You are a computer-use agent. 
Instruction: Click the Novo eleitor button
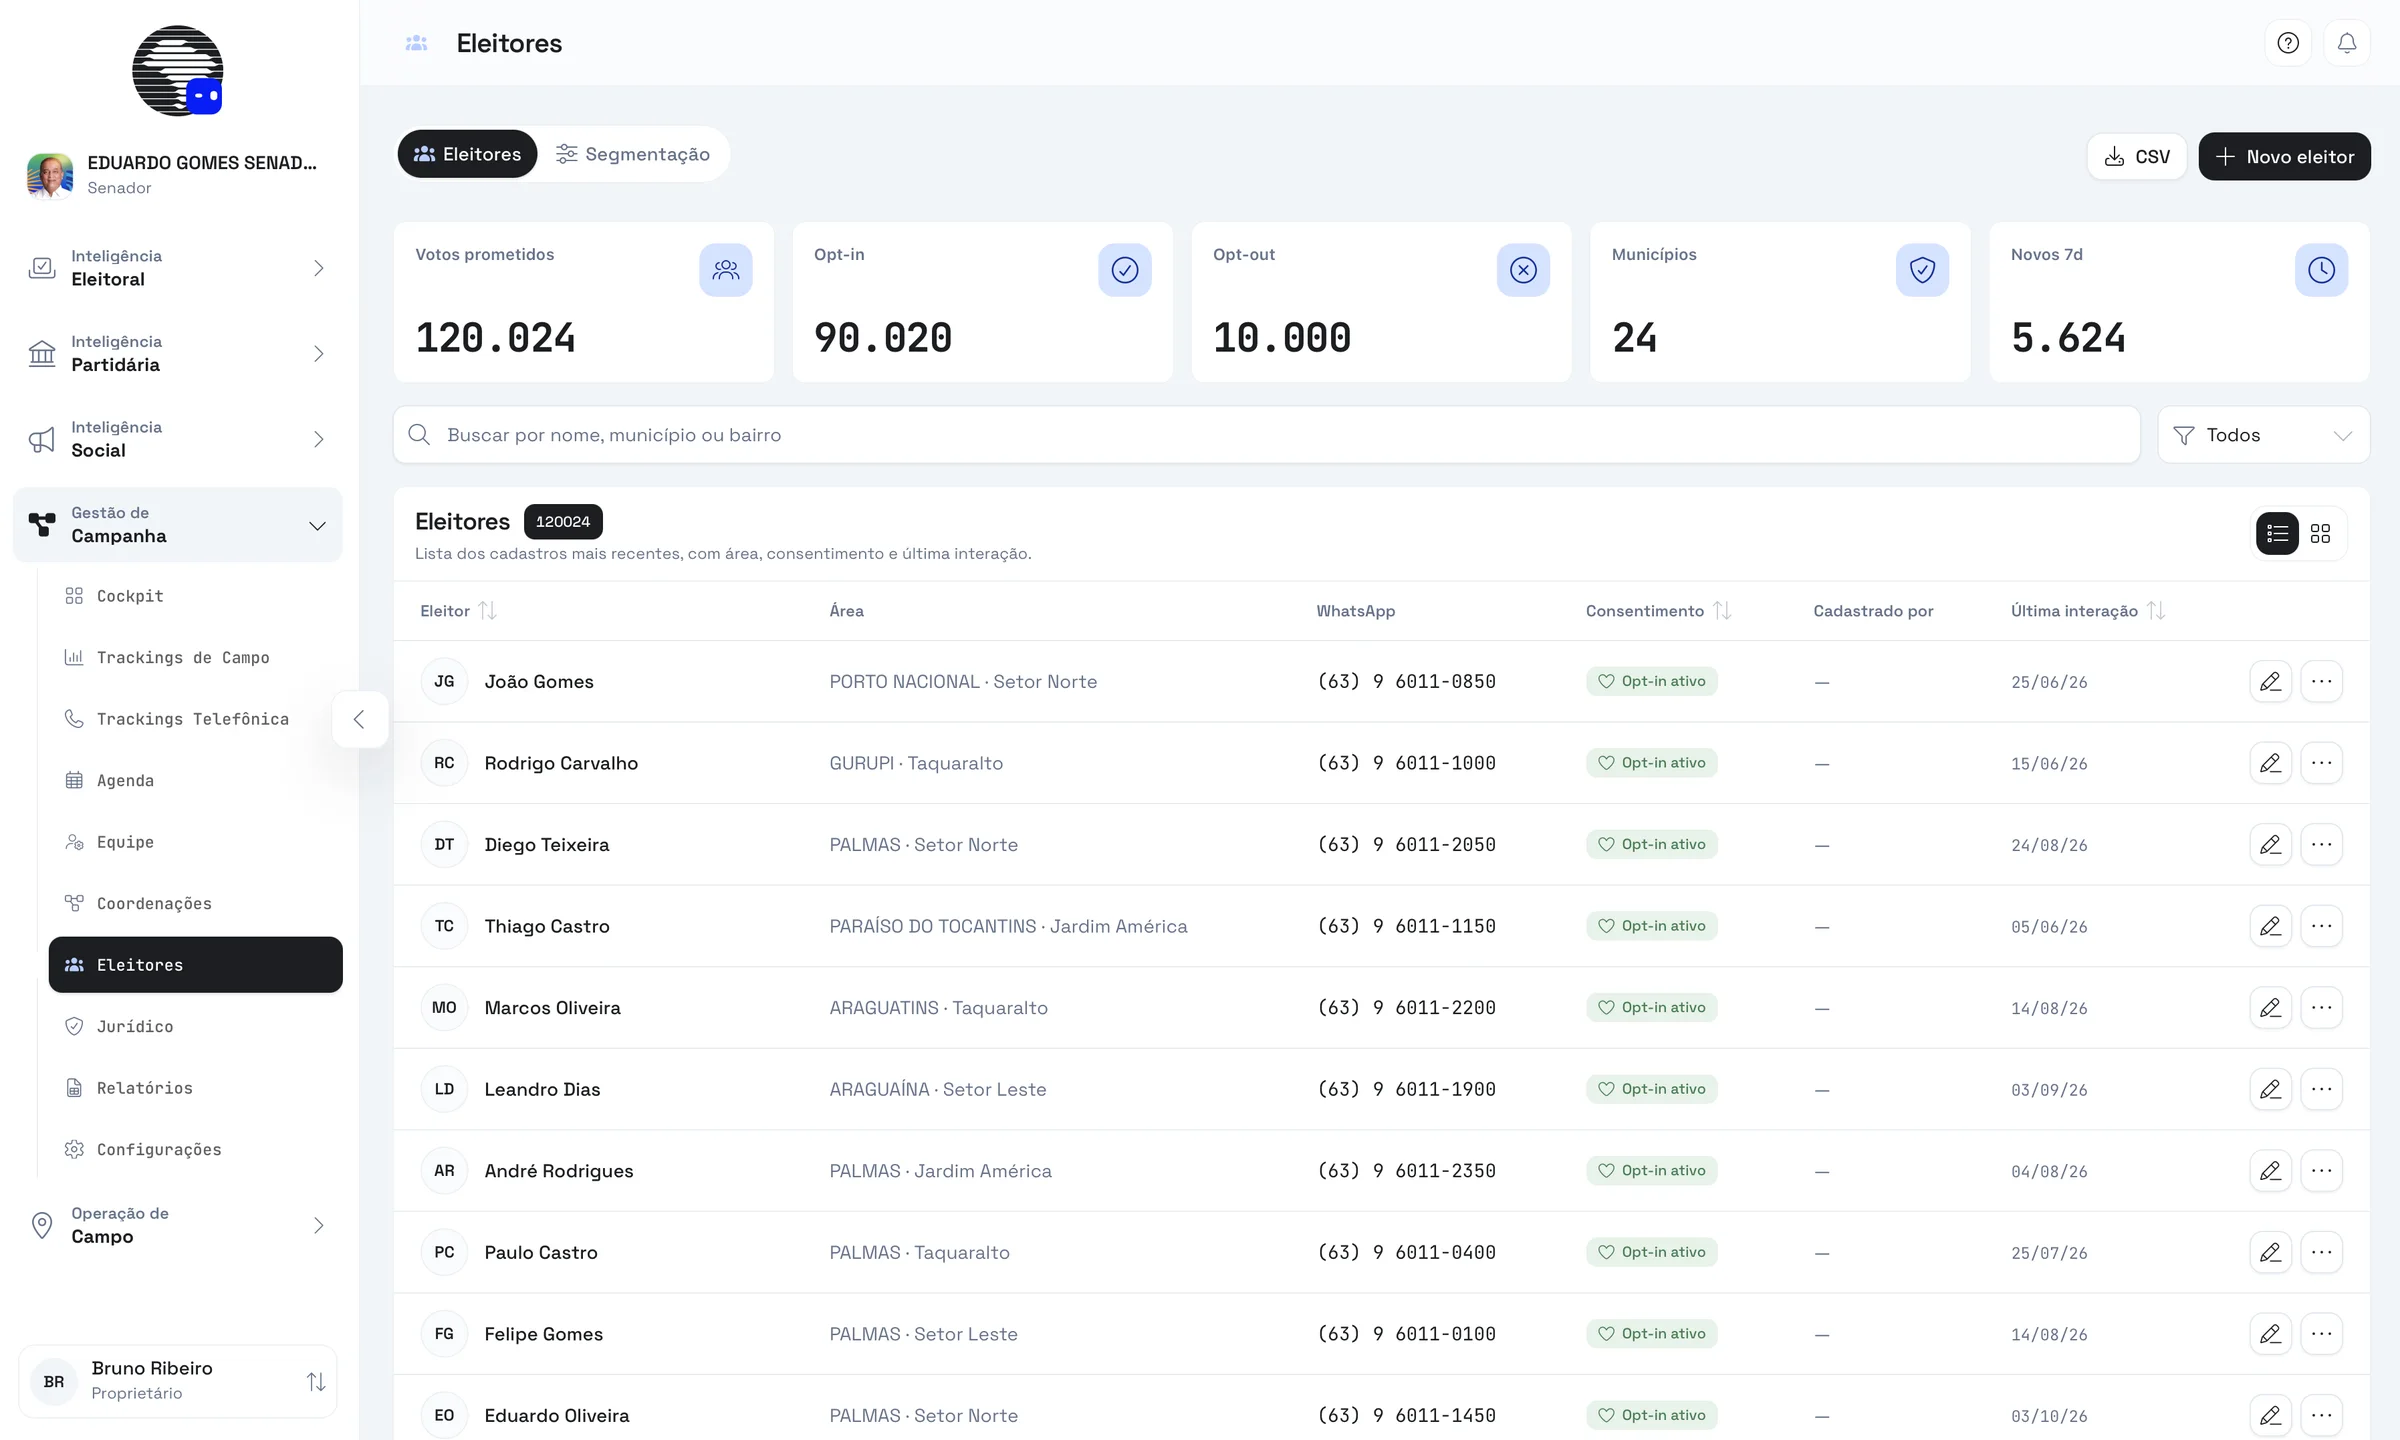[2284, 156]
